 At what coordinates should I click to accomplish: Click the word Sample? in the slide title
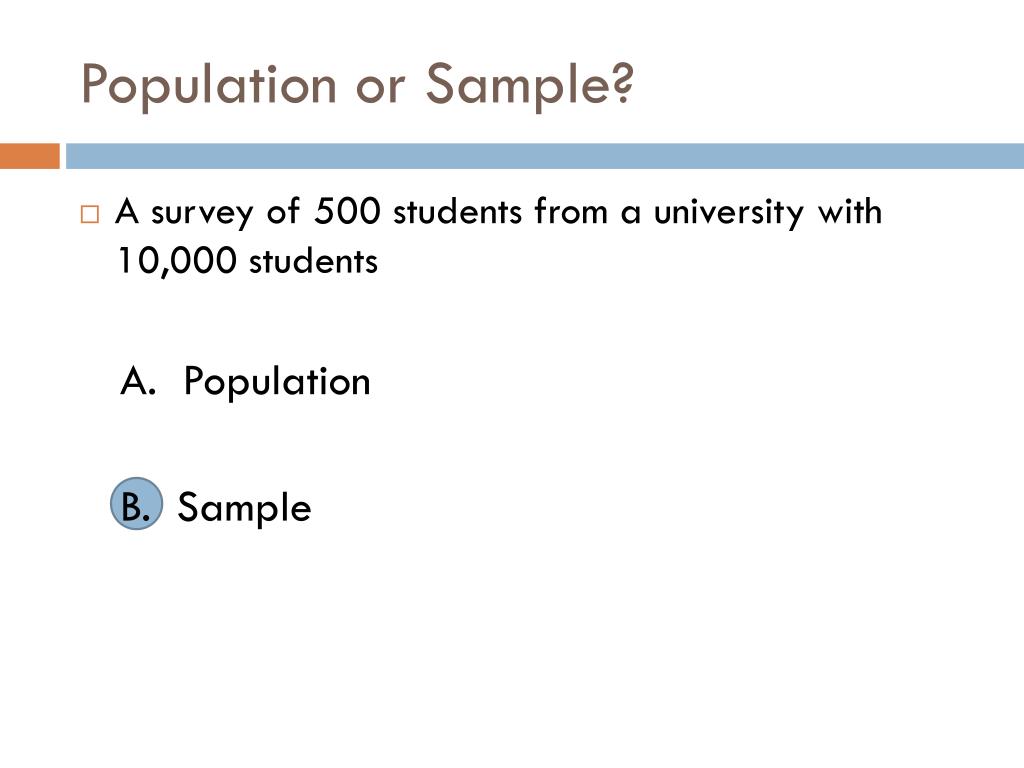click(530, 86)
